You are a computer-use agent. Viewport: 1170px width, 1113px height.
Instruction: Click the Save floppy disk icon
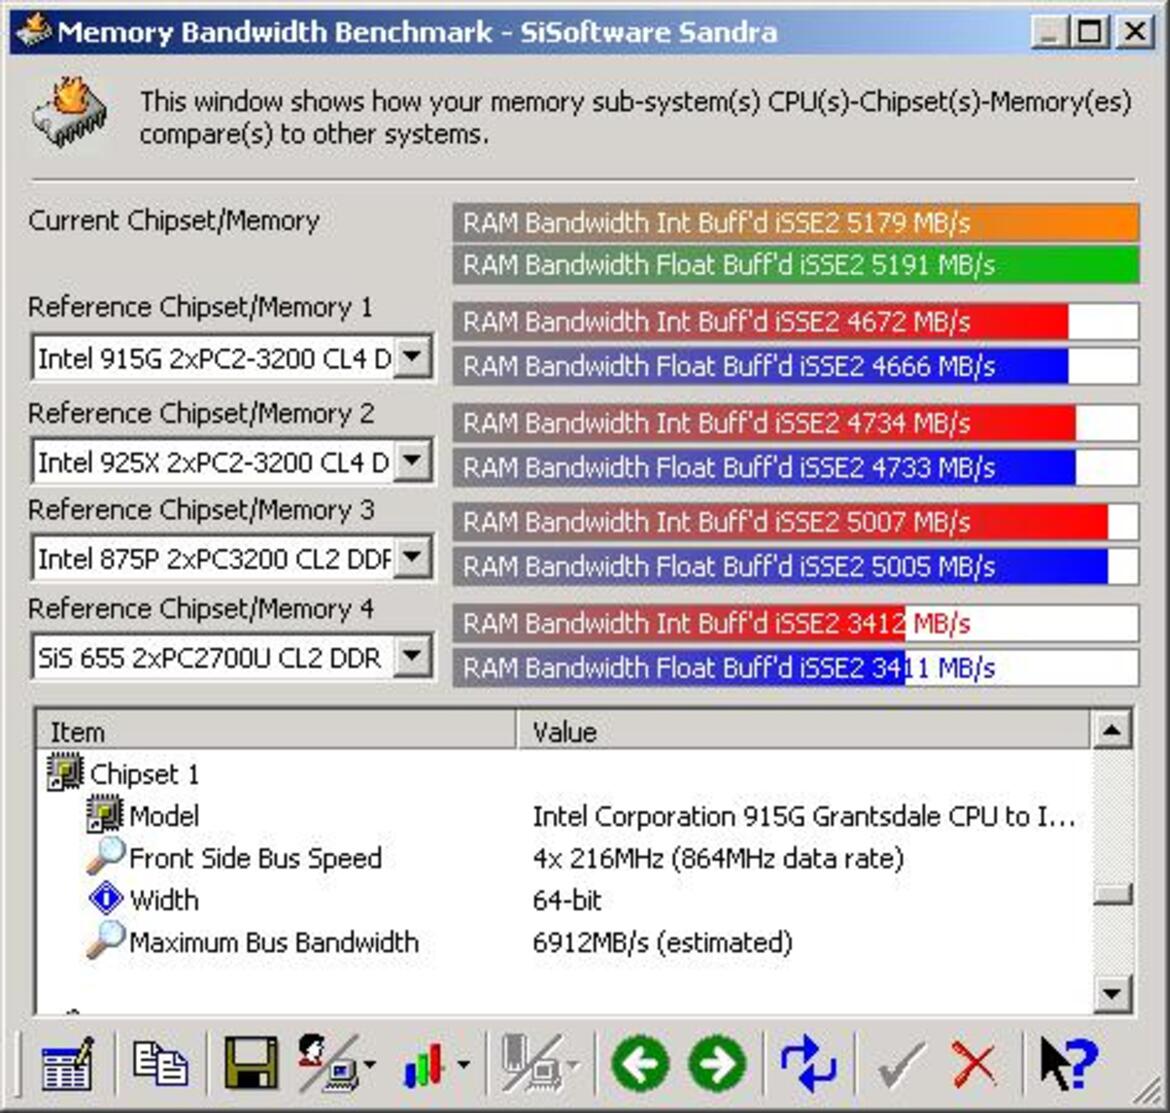click(251, 1063)
